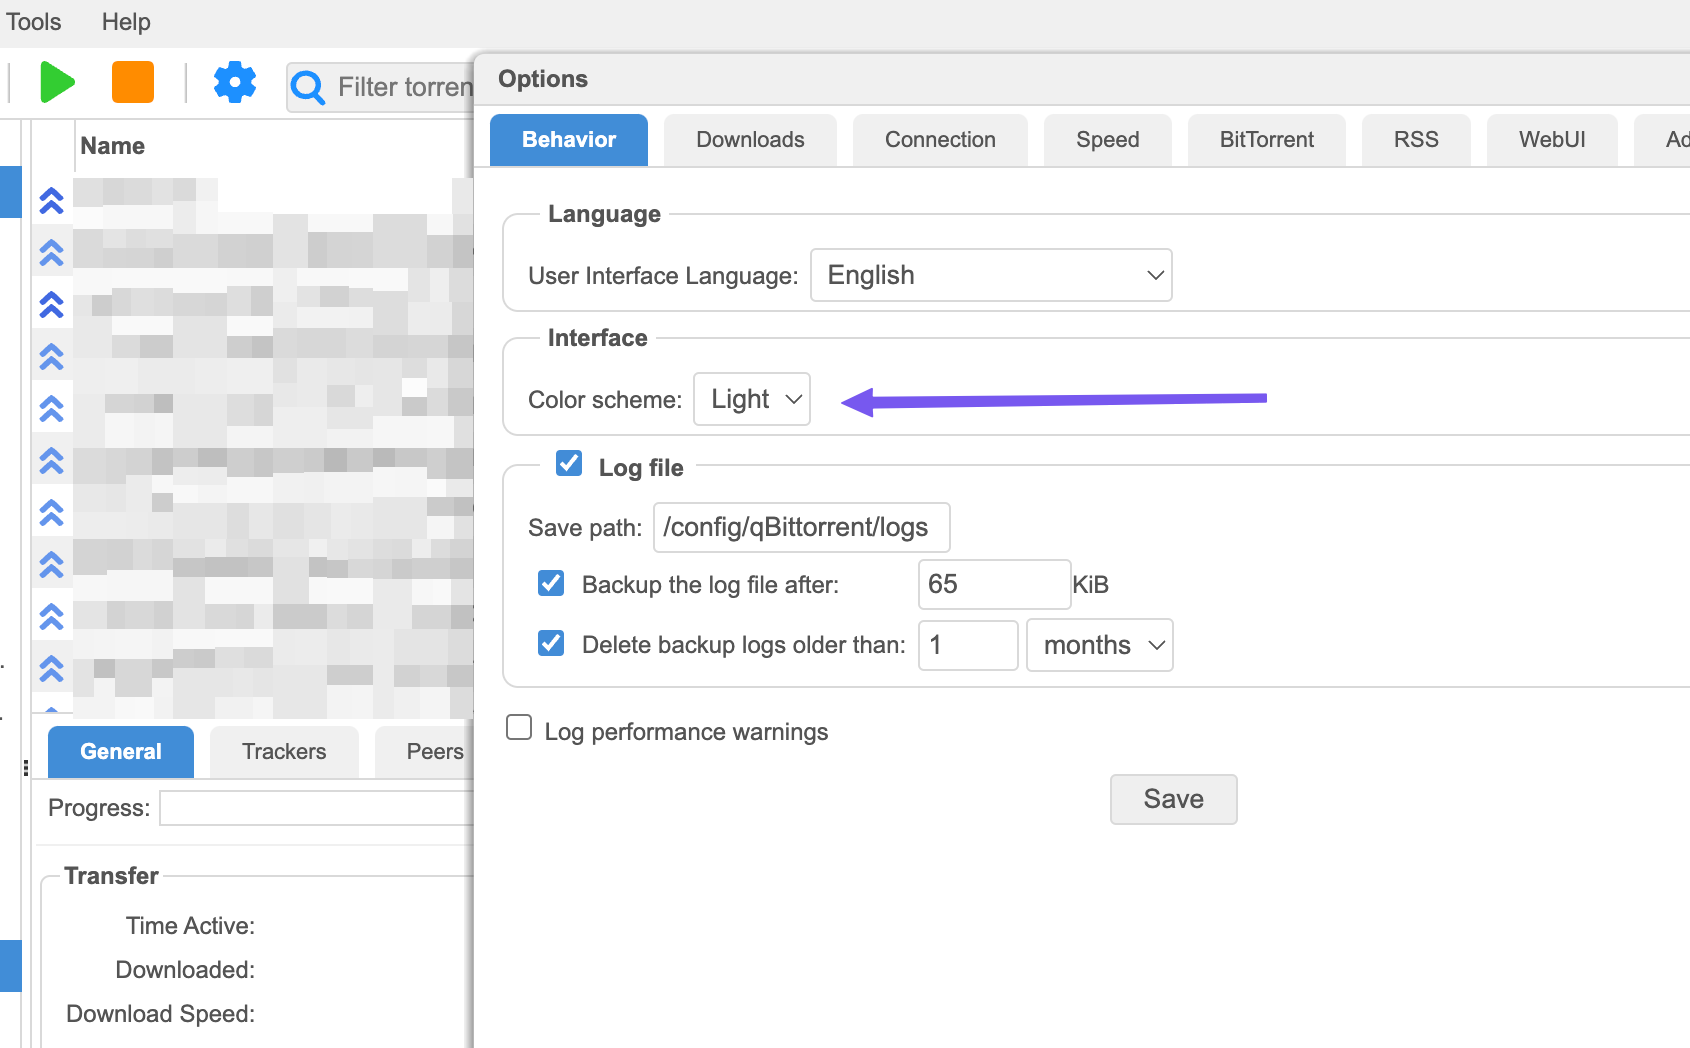Click the magnifier icon in filter box
The width and height of the screenshot is (1690, 1048).
tap(308, 88)
